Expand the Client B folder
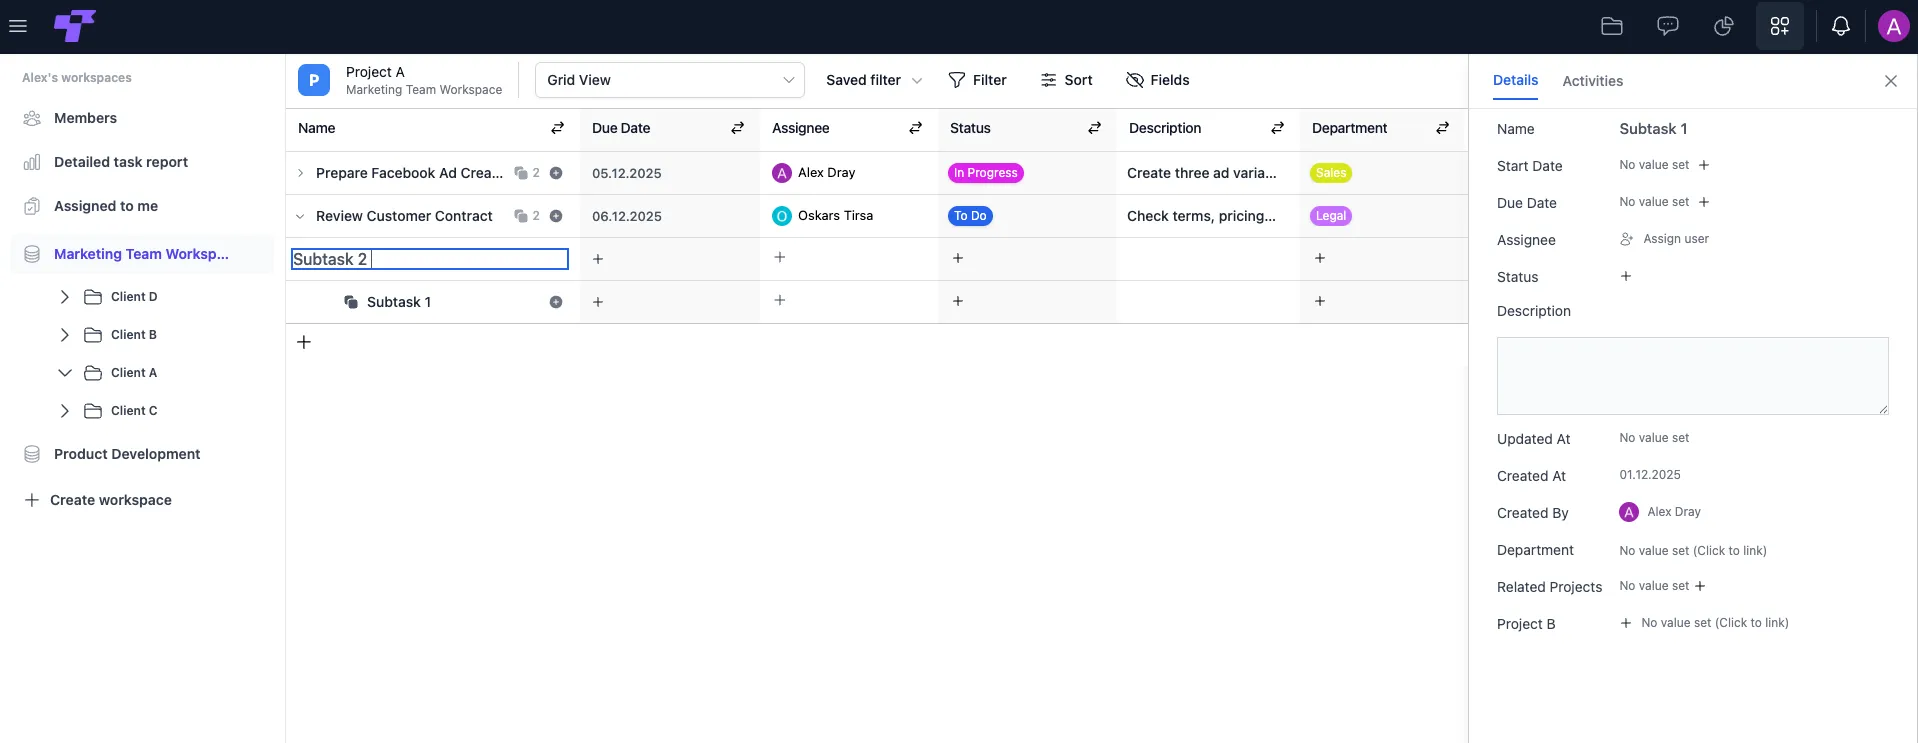 pyautogui.click(x=65, y=335)
